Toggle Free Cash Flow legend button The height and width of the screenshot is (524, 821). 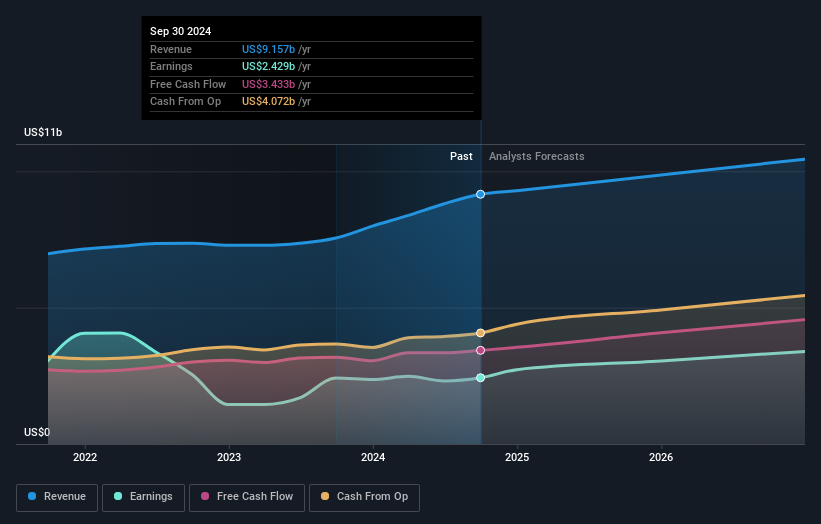(247, 497)
